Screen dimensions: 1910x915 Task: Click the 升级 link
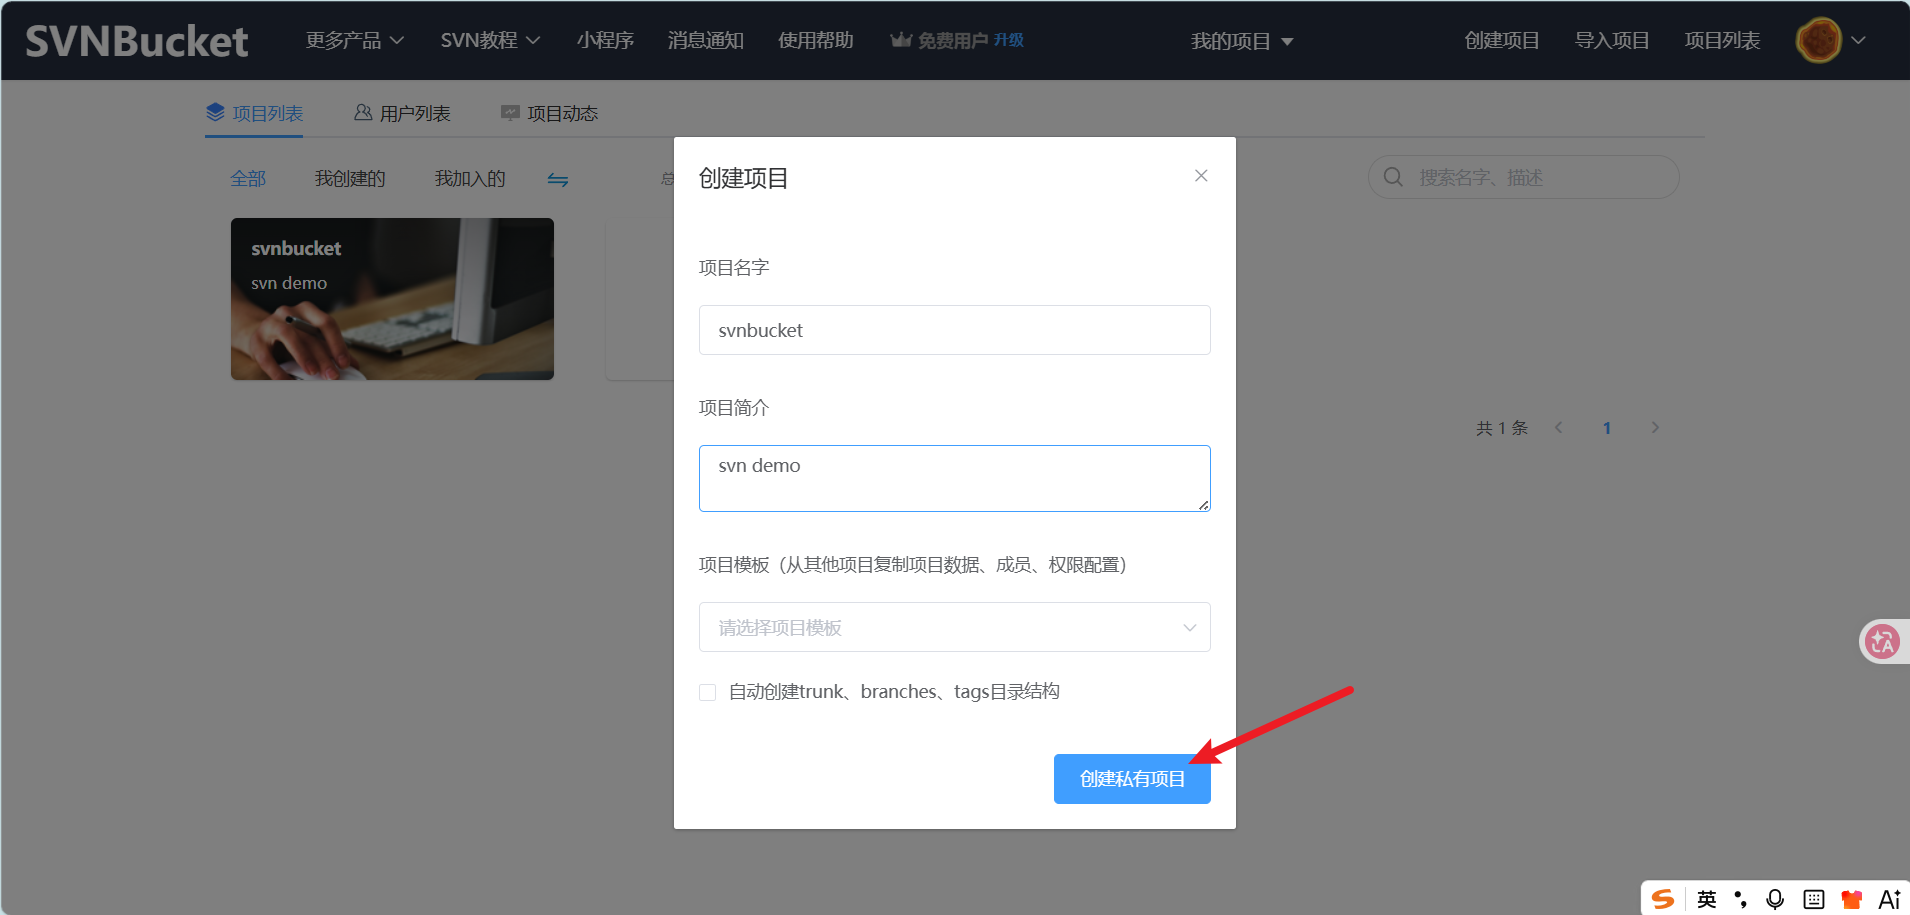pos(1009,40)
